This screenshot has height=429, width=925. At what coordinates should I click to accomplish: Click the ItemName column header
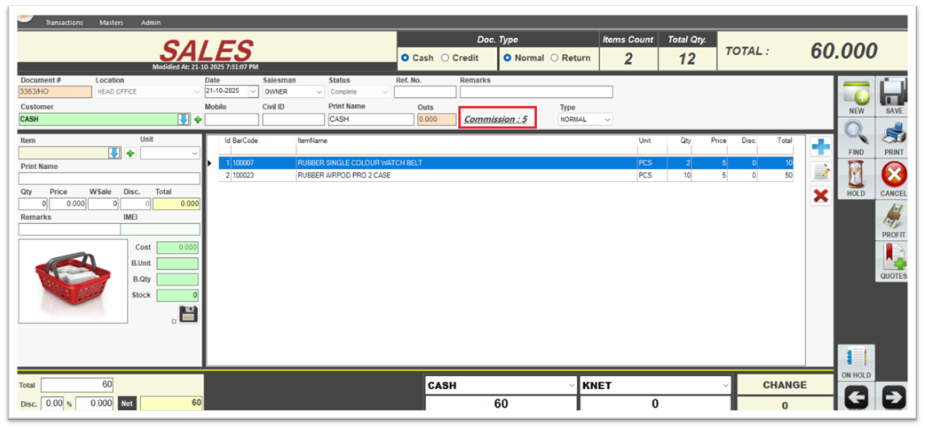[313, 141]
